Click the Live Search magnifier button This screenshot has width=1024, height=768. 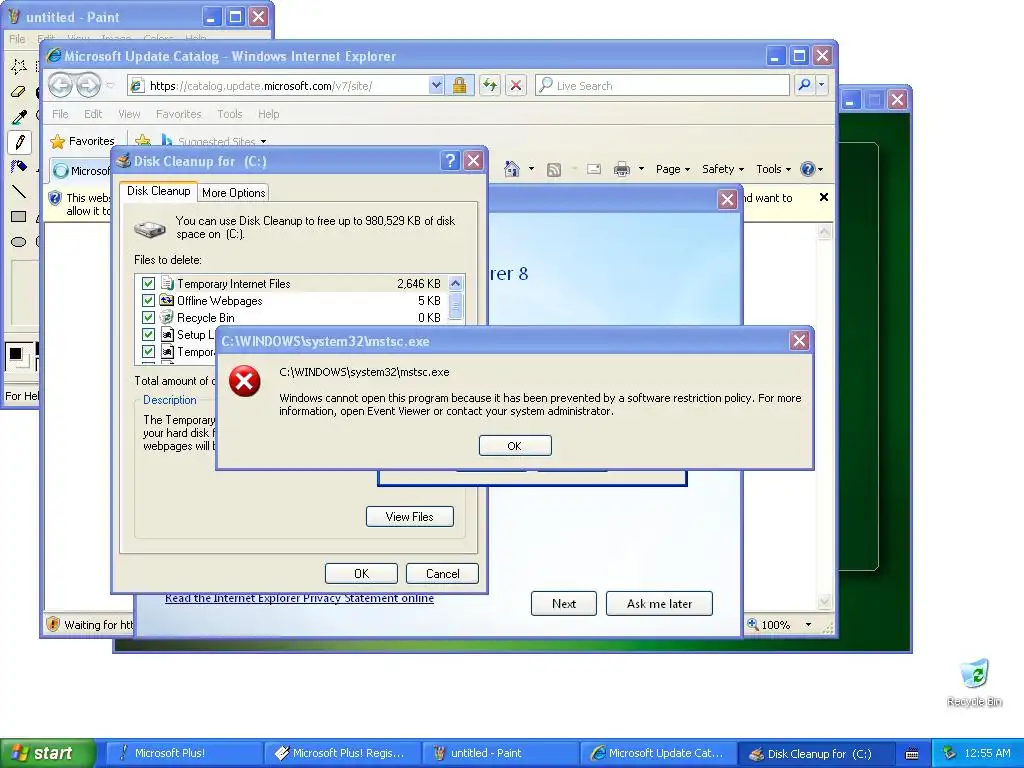(x=805, y=85)
